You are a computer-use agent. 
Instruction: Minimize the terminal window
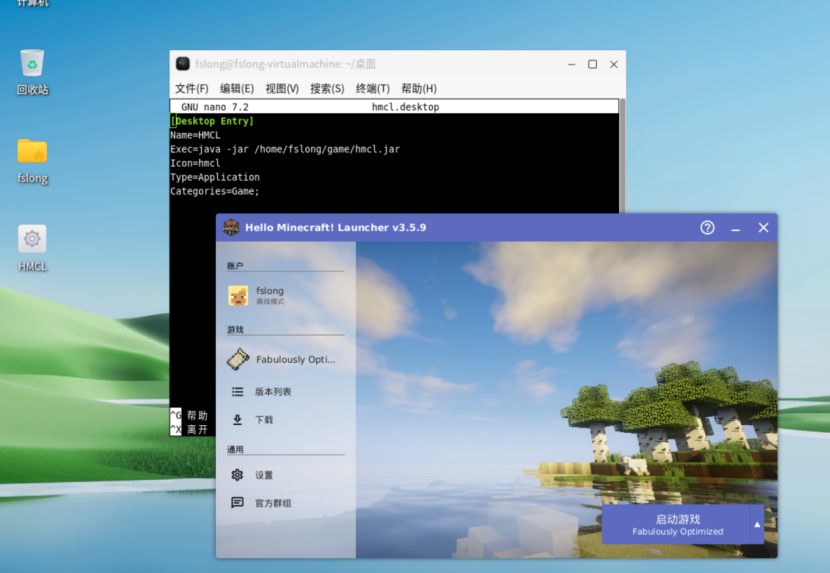pos(571,64)
